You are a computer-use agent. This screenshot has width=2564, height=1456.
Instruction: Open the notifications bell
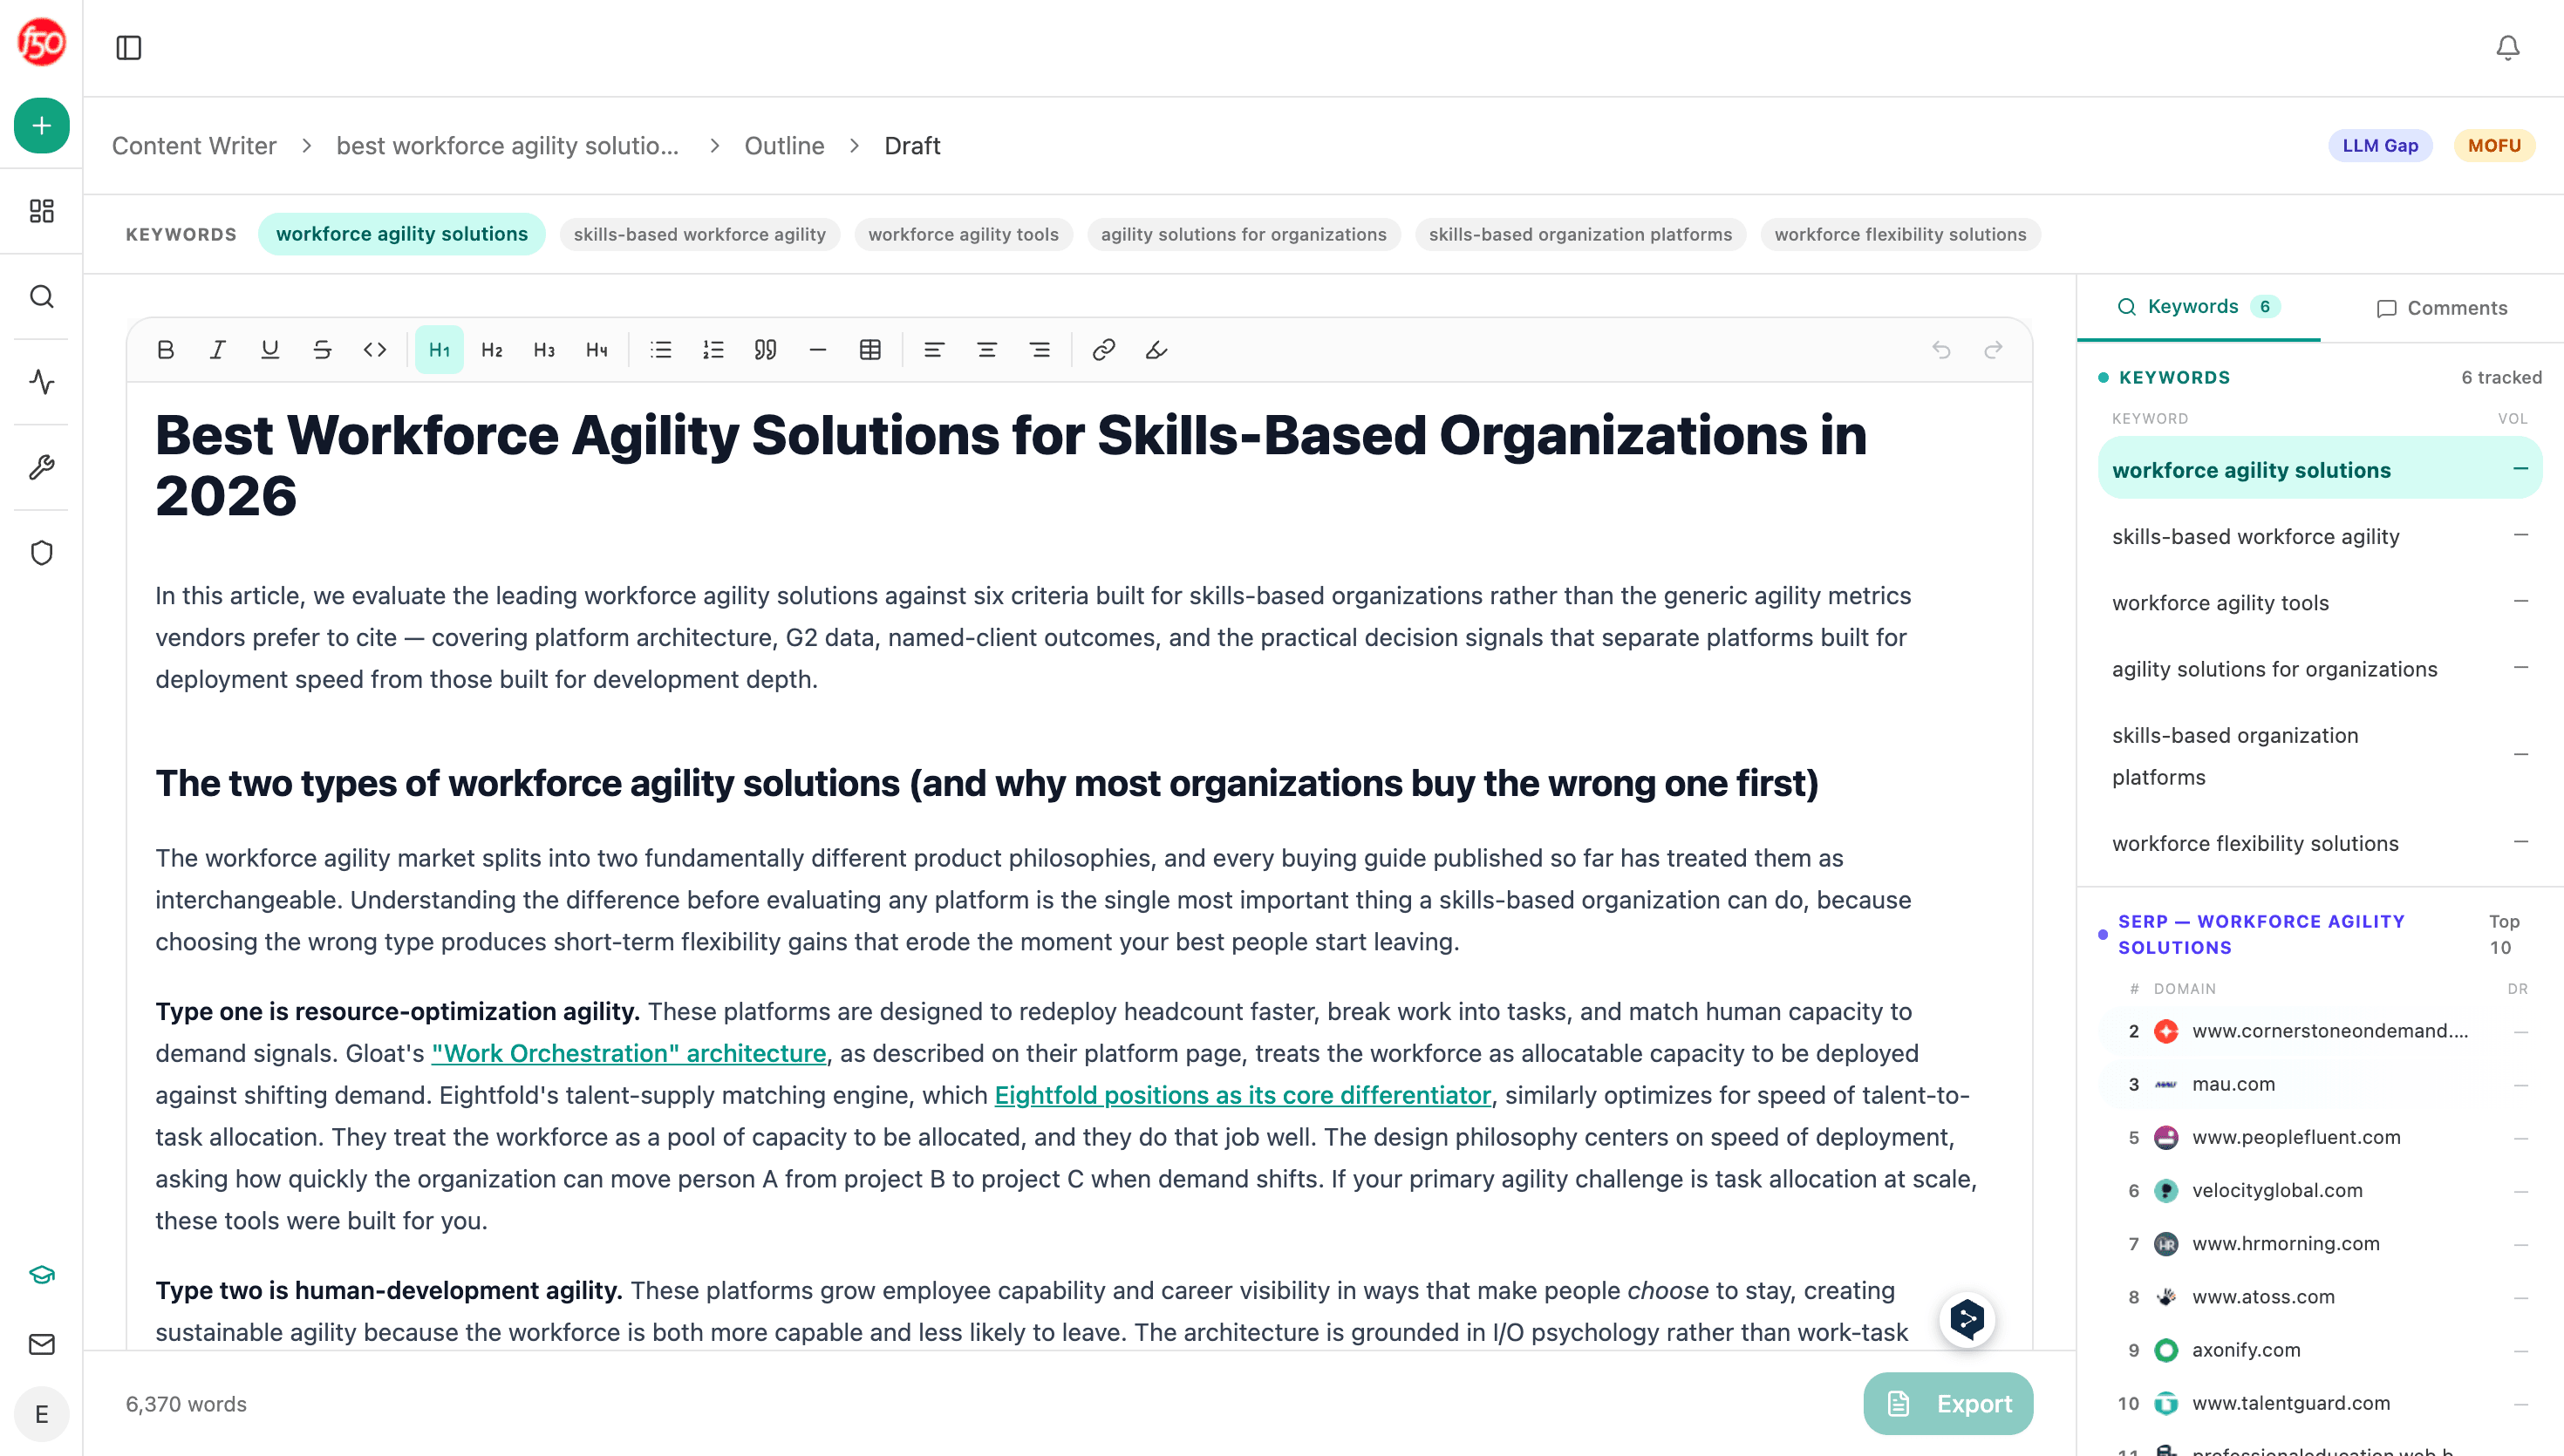pos(2507,48)
